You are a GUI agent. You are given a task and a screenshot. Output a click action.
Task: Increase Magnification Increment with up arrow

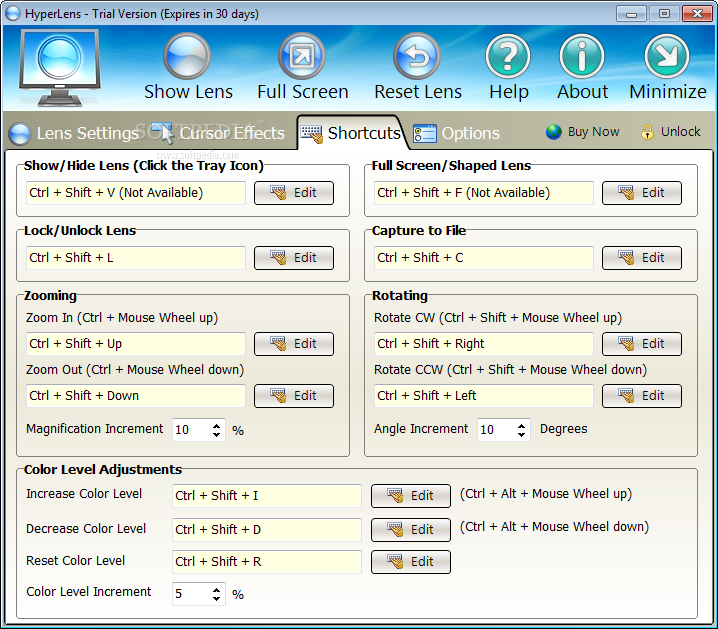click(217, 425)
